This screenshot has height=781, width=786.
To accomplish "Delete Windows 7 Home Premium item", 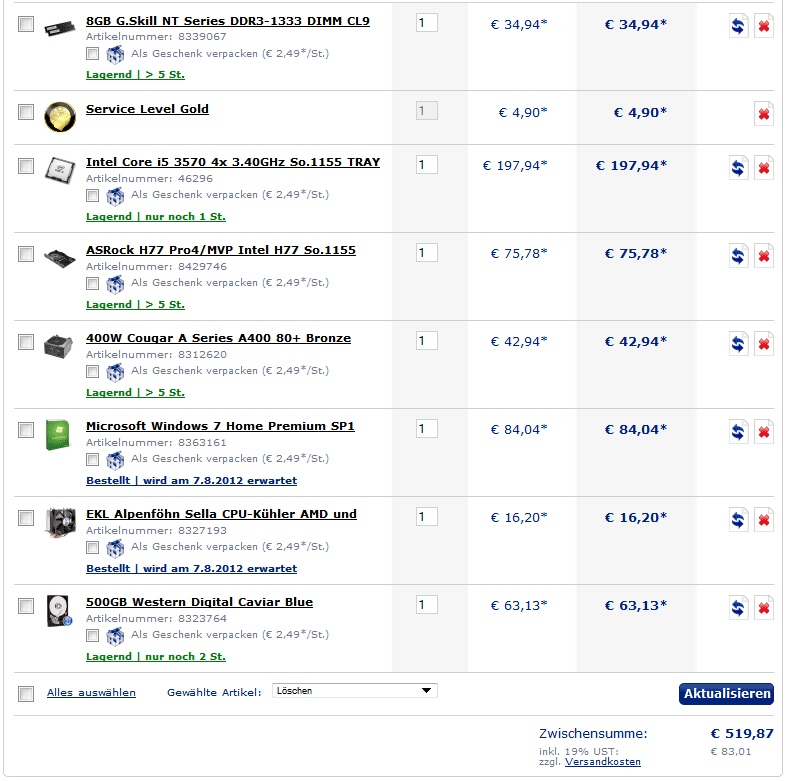I will [764, 432].
